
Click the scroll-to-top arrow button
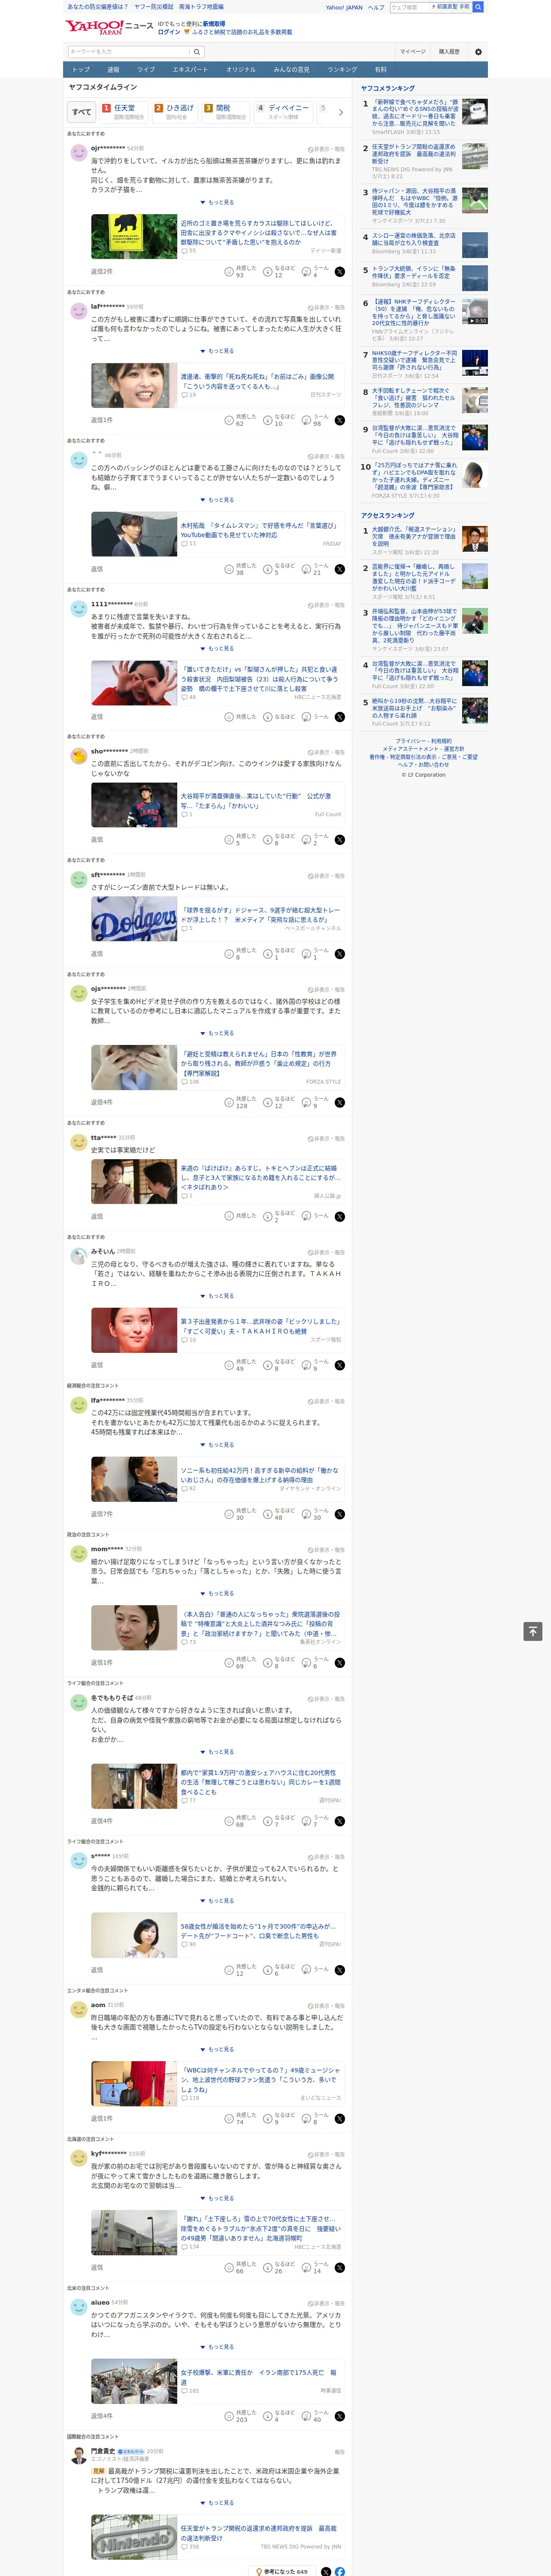pyautogui.click(x=533, y=1631)
